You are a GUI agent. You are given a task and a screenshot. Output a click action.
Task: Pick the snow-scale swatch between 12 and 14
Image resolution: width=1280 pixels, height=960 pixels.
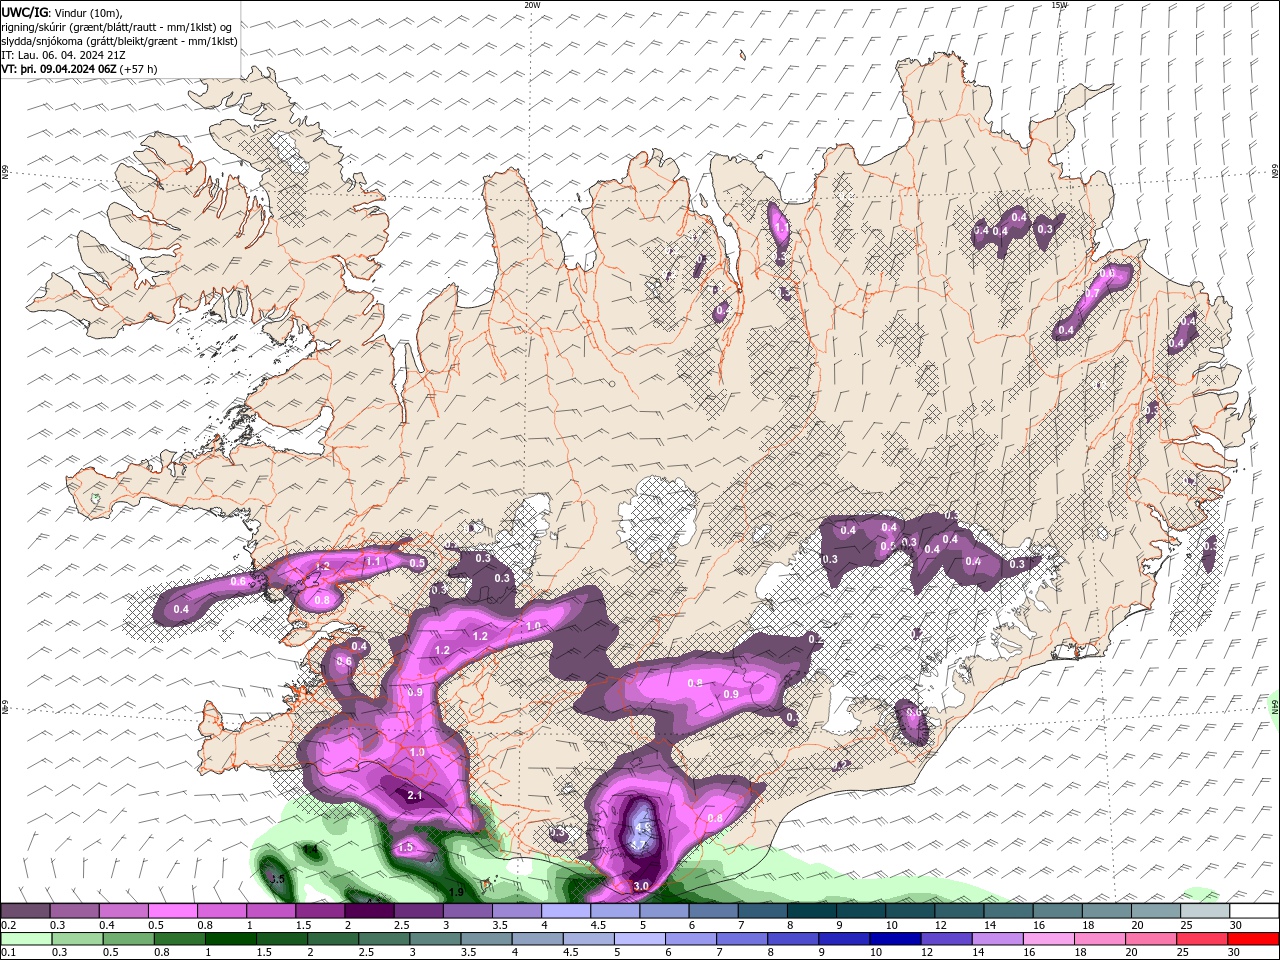tap(959, 911)
